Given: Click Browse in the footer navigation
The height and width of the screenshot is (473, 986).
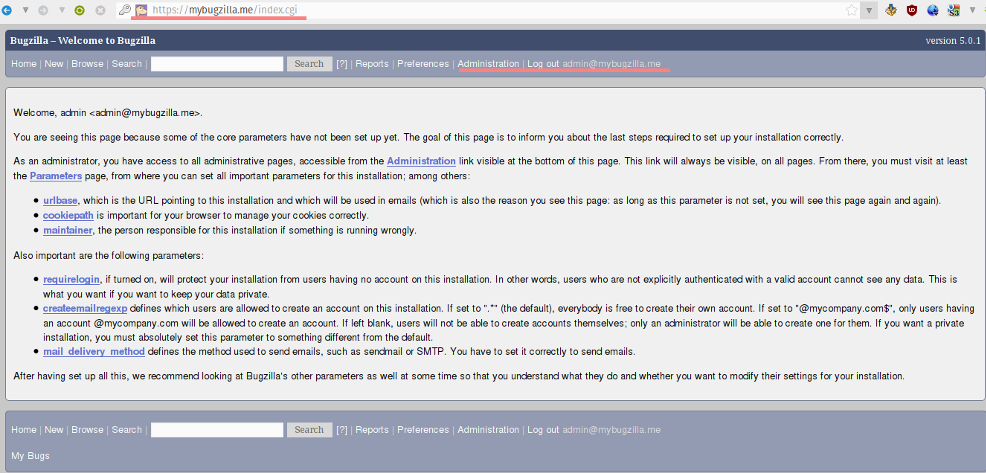Looking at the screenshot, I should click(87, 430).
